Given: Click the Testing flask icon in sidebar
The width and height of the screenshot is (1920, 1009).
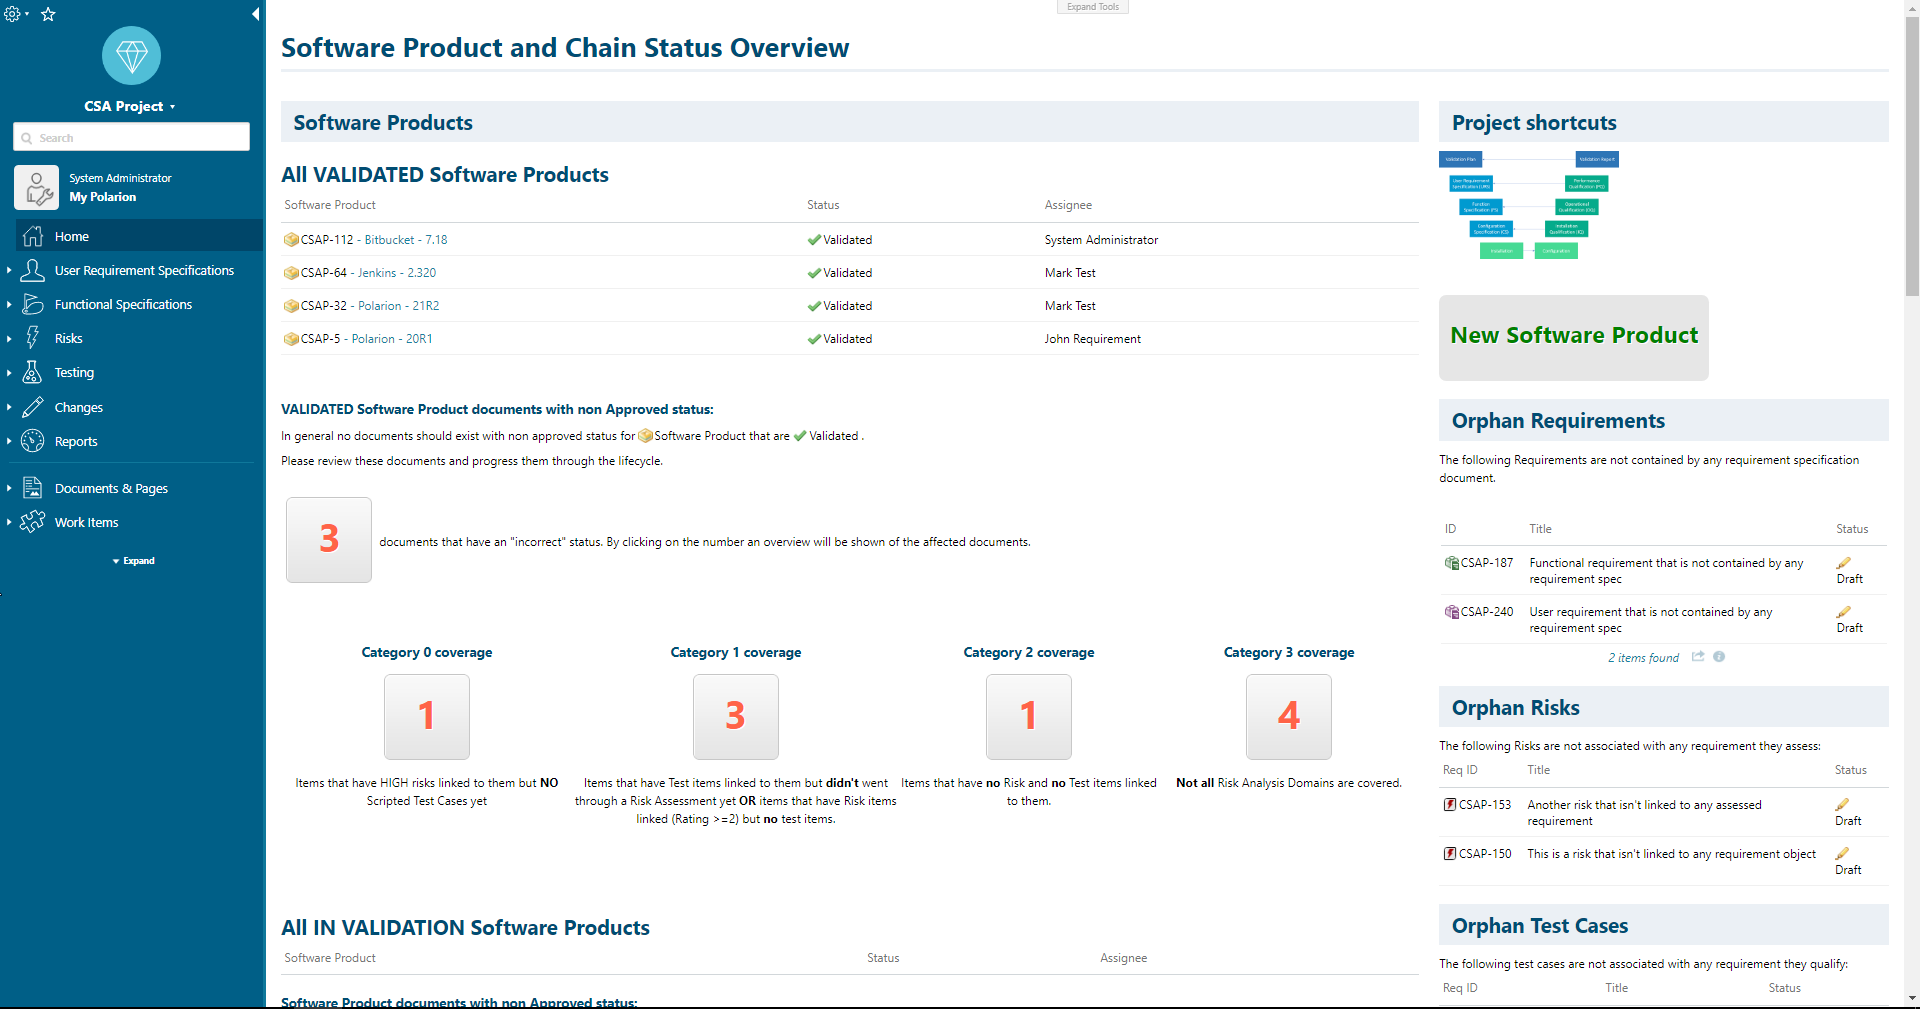Looking at the screenshot, I should [33, 372].
